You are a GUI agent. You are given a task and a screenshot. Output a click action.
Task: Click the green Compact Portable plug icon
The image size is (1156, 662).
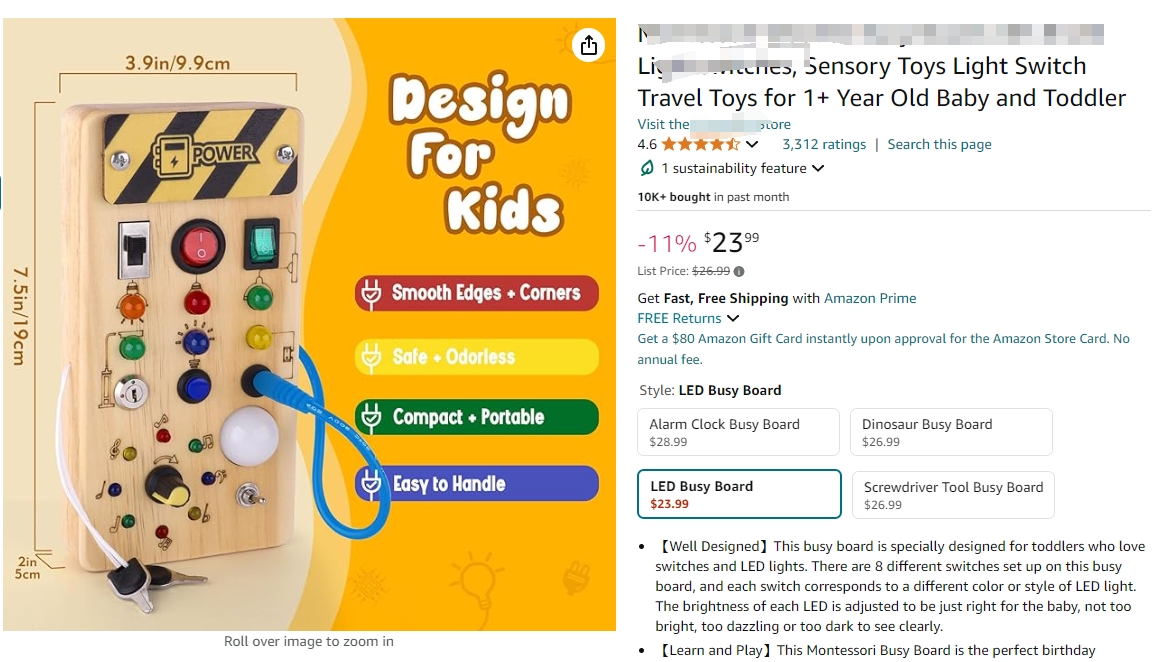[372, 418]
